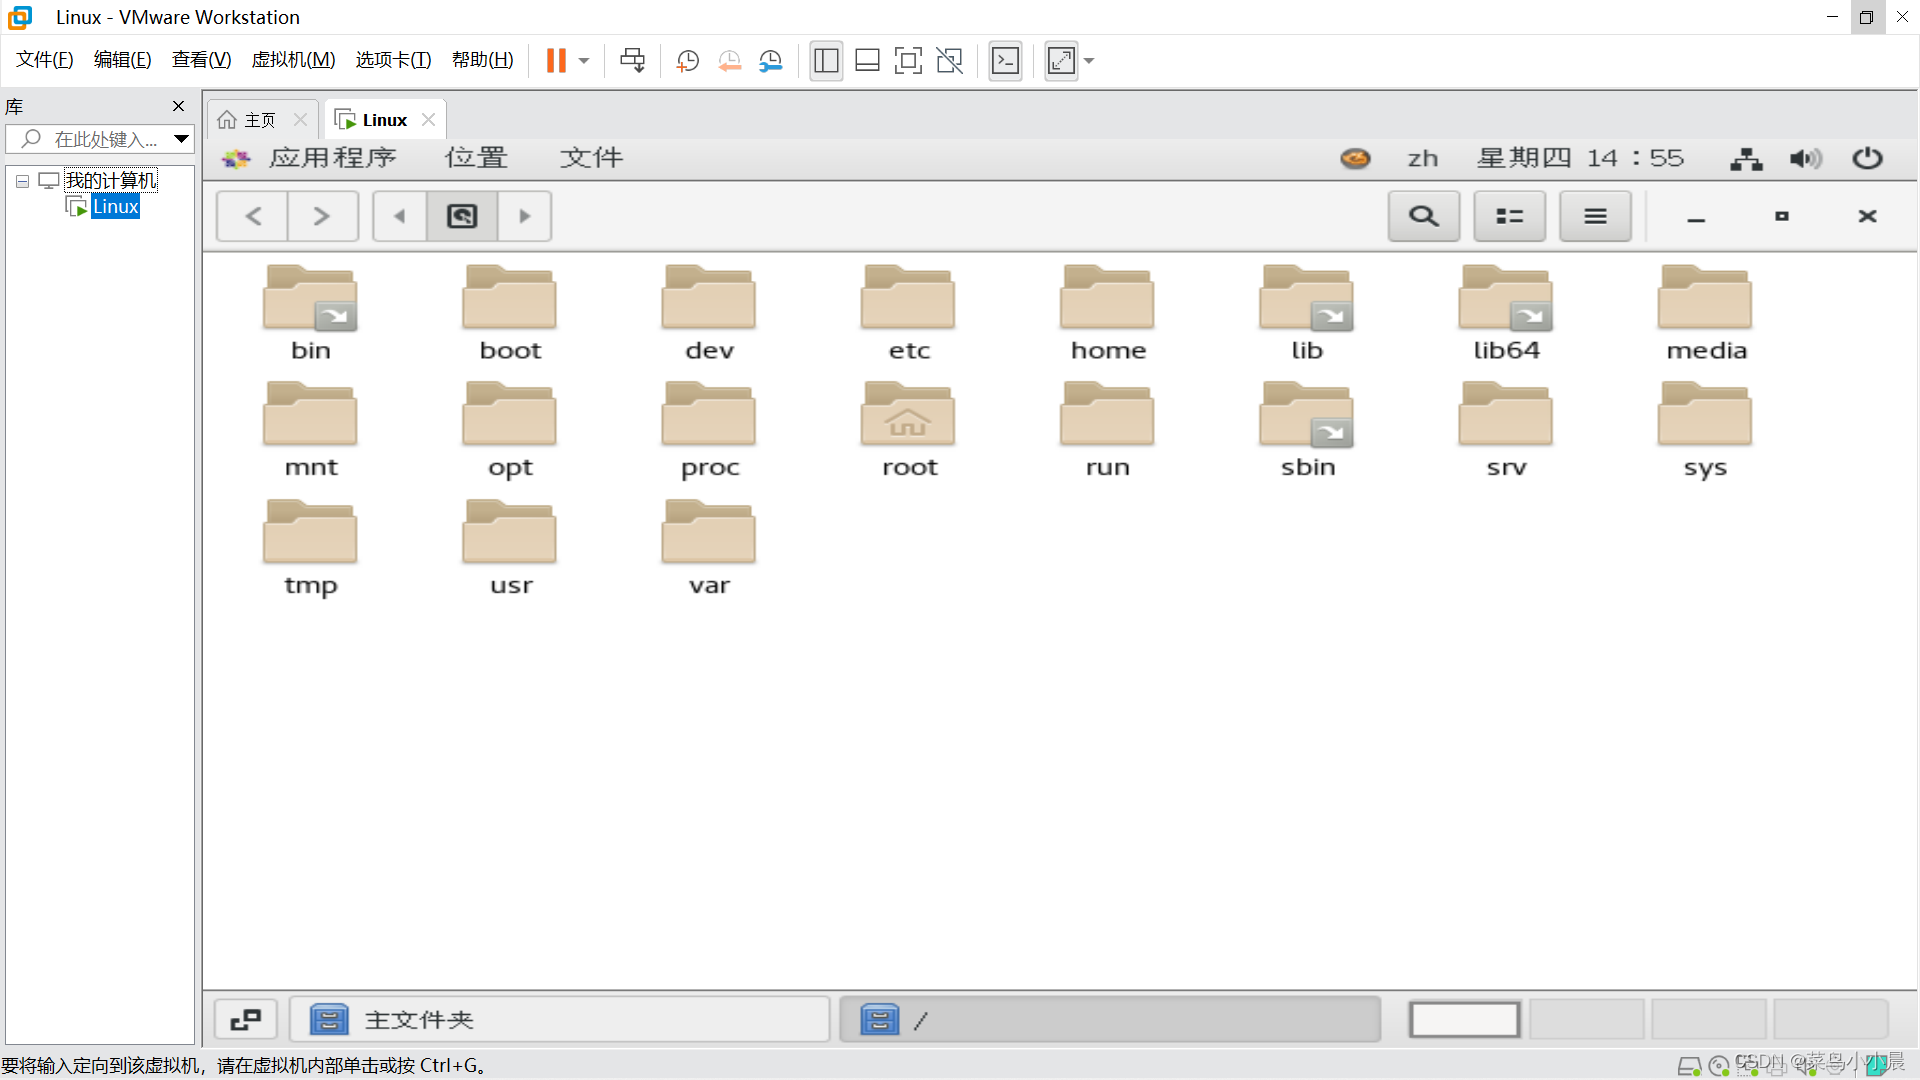1920x1080 pixels.
Task: Click the first workspace switcher box
Action: coord(1464,1019)
